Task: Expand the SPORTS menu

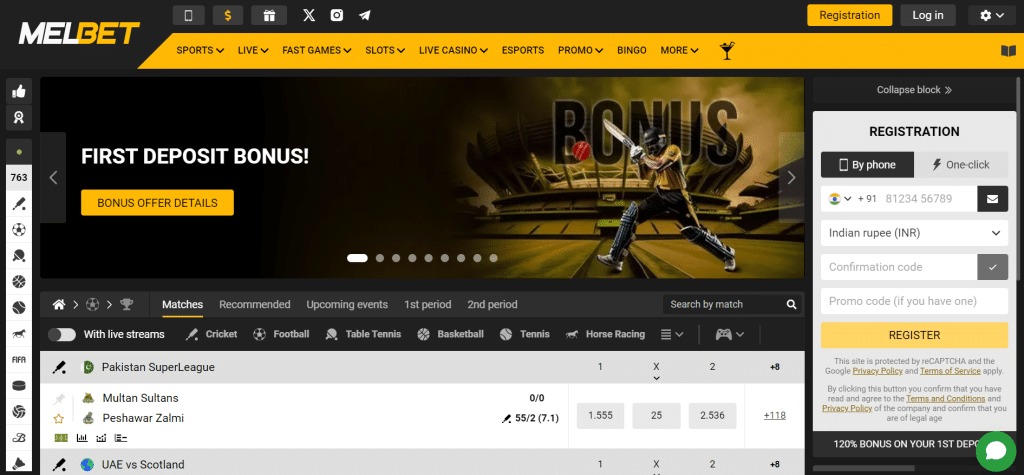Action: 200,50
